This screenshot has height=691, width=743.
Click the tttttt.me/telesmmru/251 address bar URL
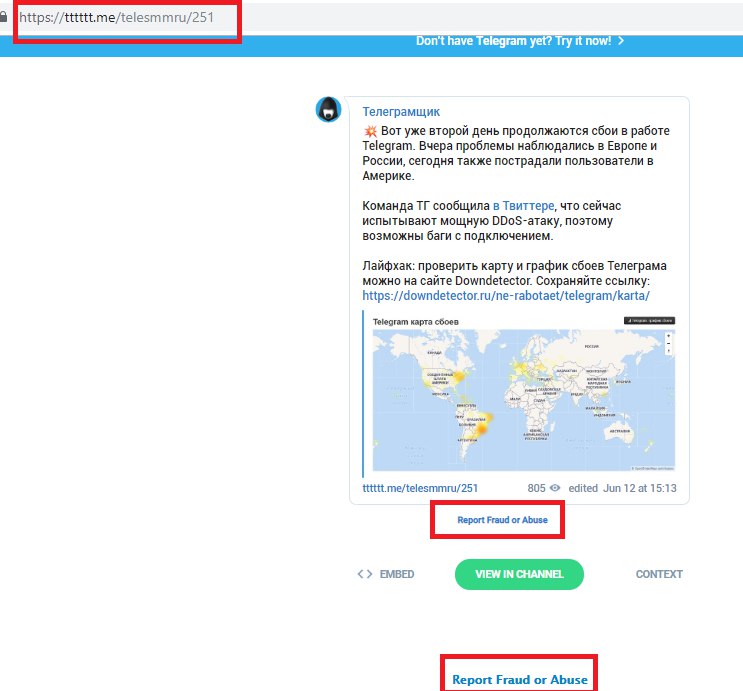click(x=117, y=18)
